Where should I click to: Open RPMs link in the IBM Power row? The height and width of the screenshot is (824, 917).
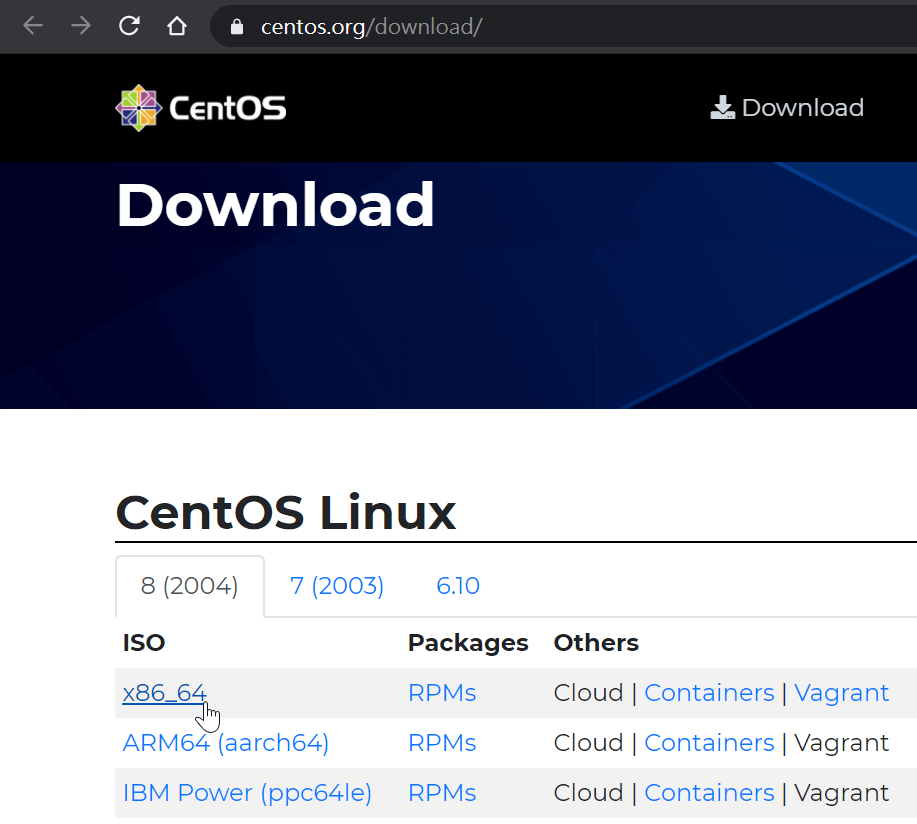442,793
